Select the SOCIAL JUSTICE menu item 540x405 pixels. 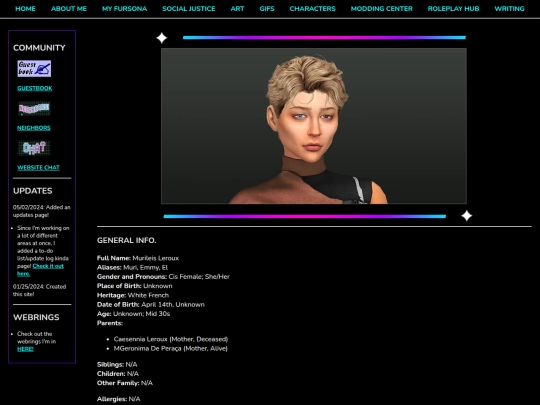(x=189, y=9)
